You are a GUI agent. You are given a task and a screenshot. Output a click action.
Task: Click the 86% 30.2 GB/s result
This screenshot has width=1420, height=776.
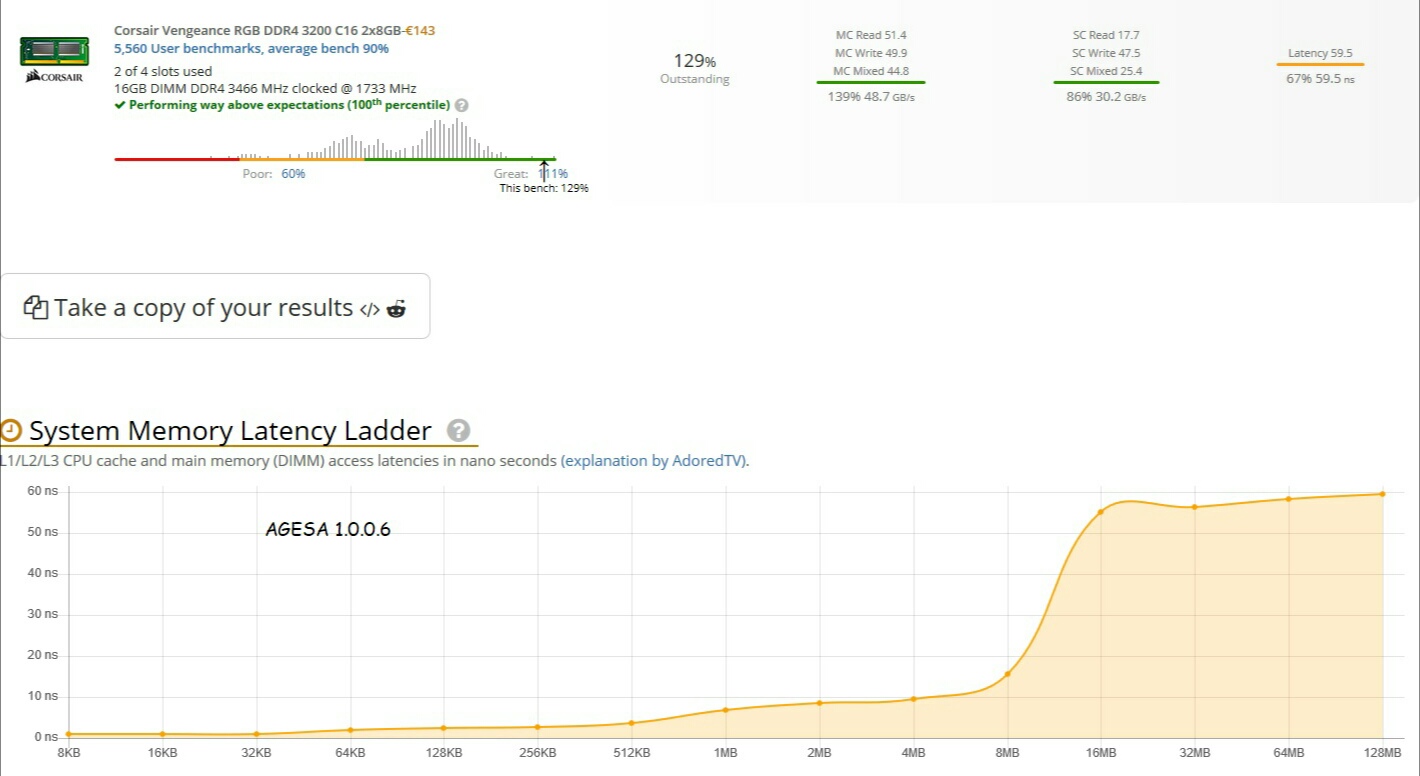click(x=1106, y=97)
